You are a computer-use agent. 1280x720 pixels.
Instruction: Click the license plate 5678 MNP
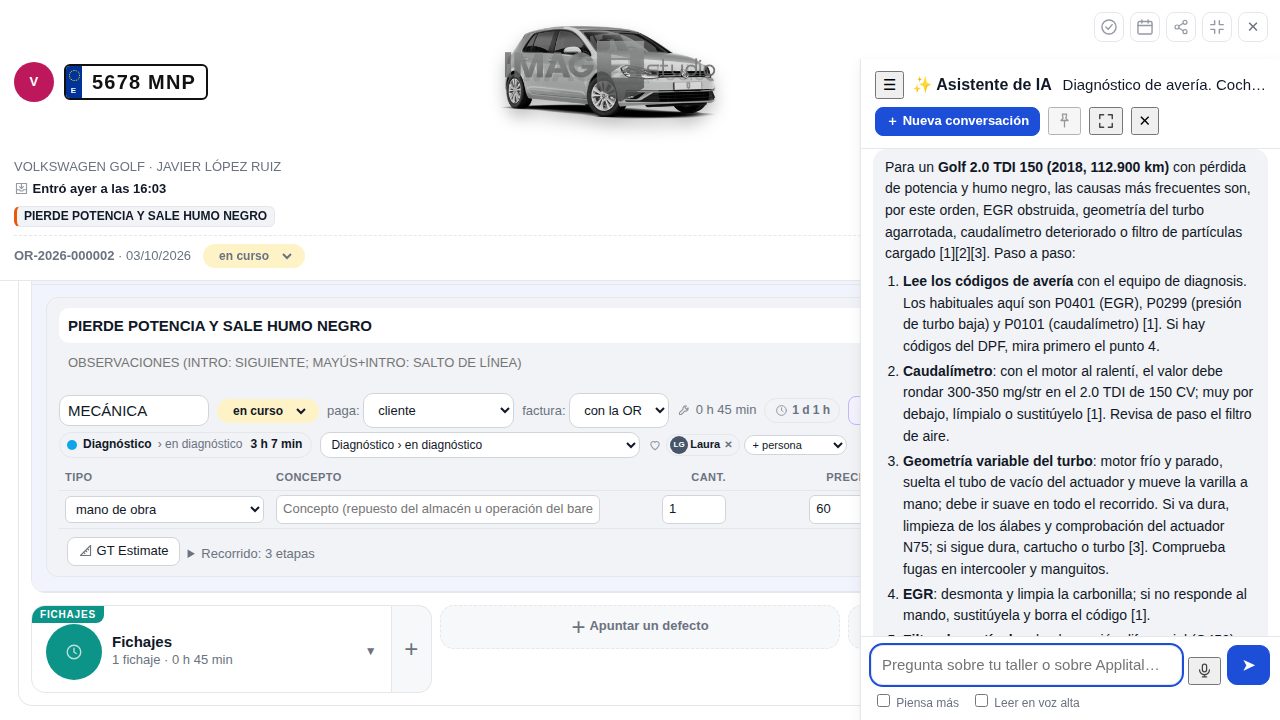click(x=136, y=82)
